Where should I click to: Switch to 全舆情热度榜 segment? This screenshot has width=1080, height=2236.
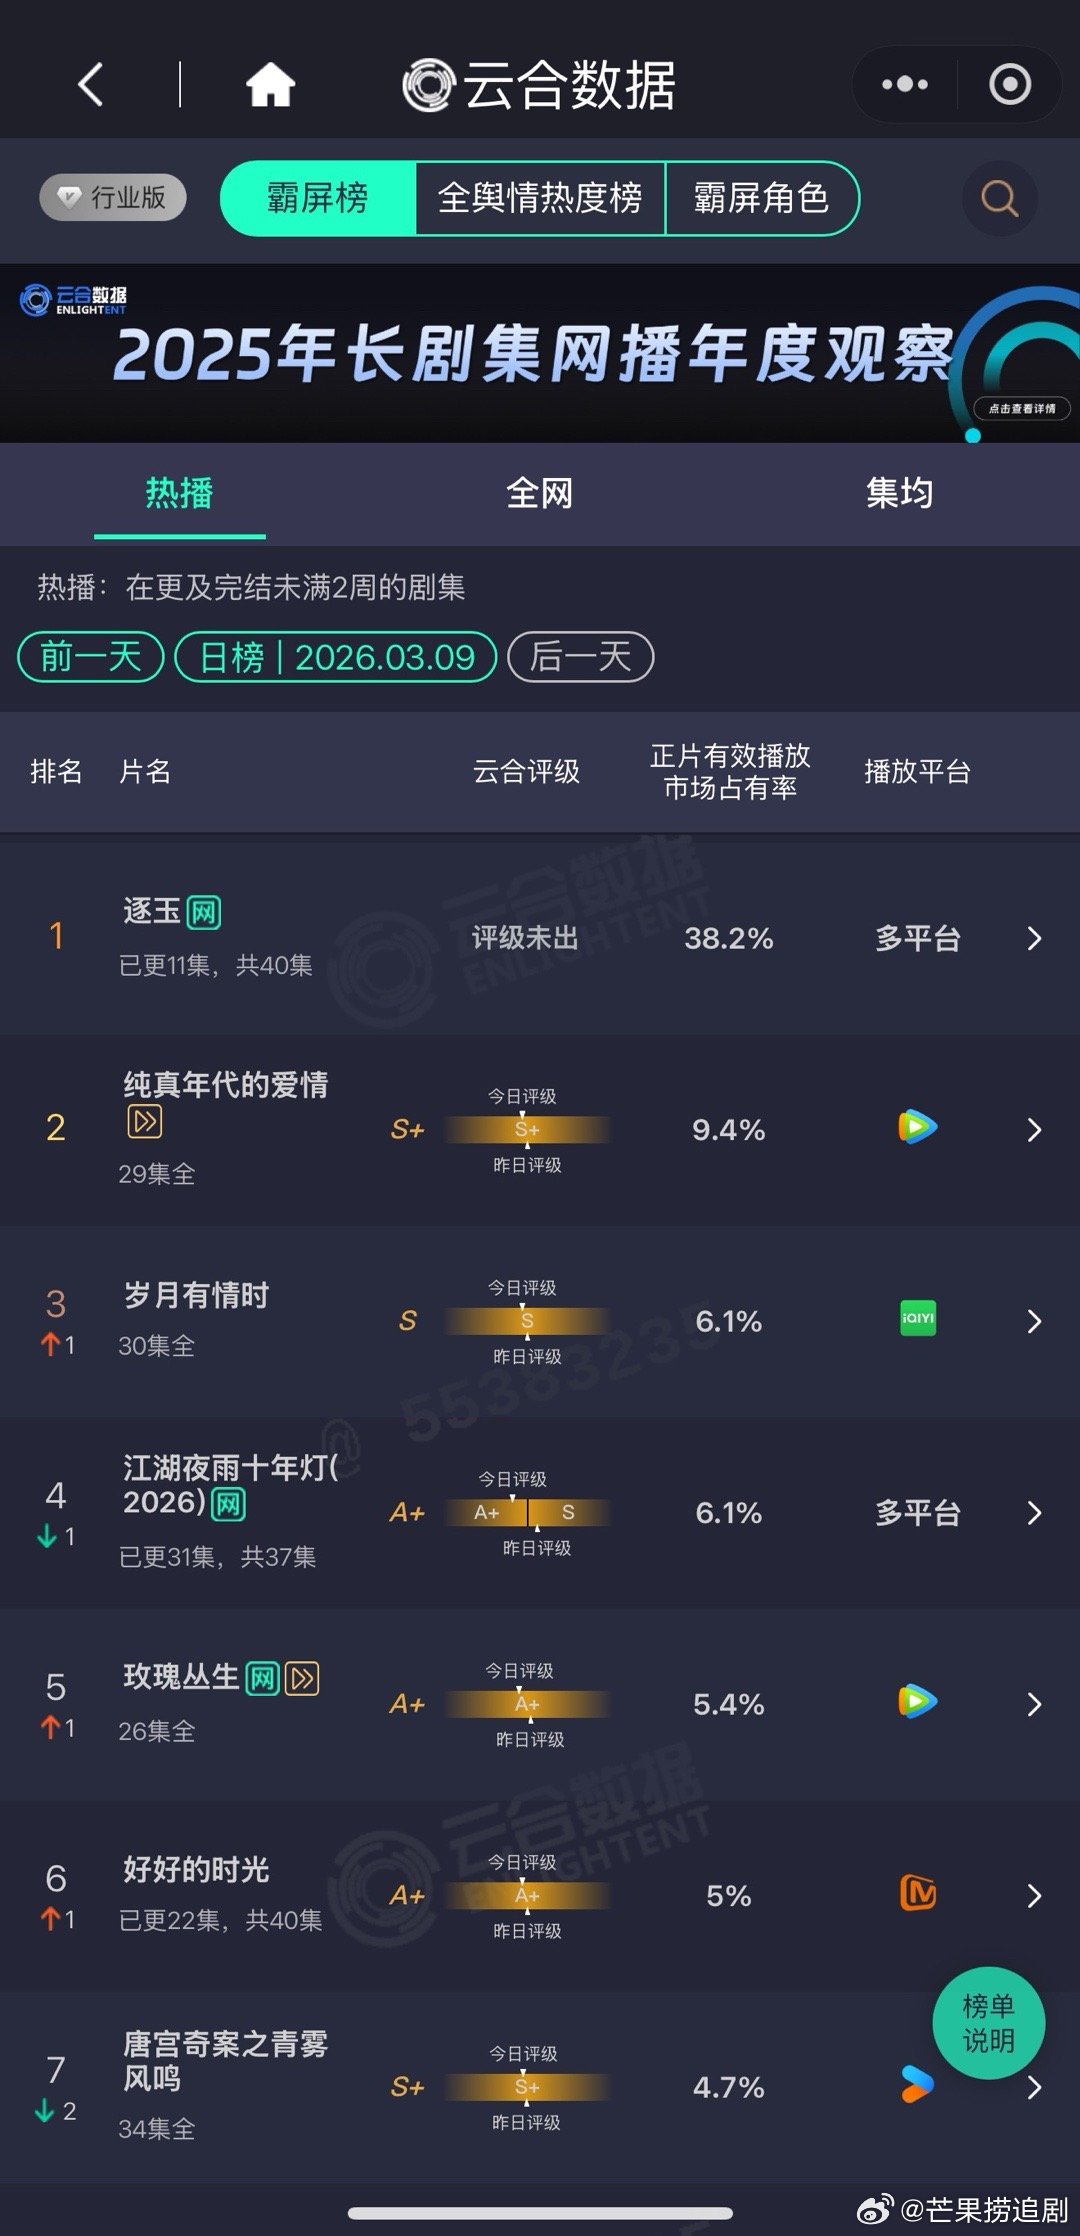pyautogui.click(x=540, y=198)
